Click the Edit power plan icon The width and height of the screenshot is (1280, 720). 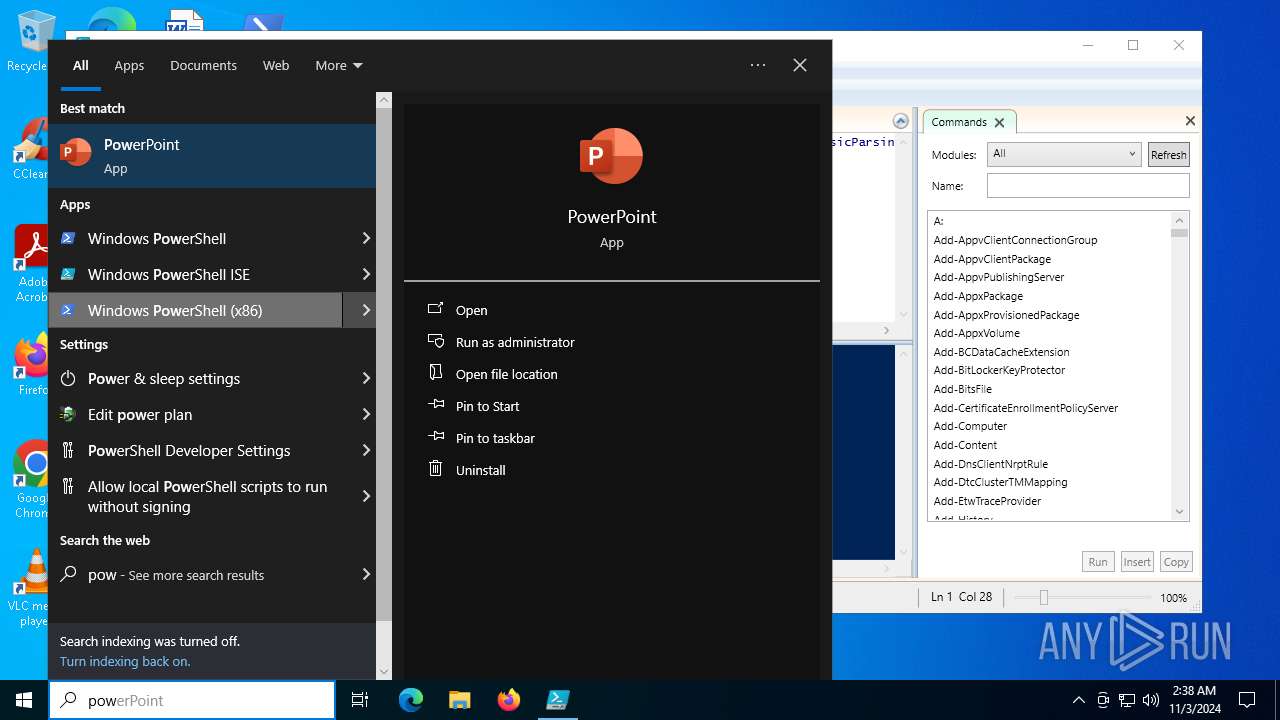[x=68, y=414]
